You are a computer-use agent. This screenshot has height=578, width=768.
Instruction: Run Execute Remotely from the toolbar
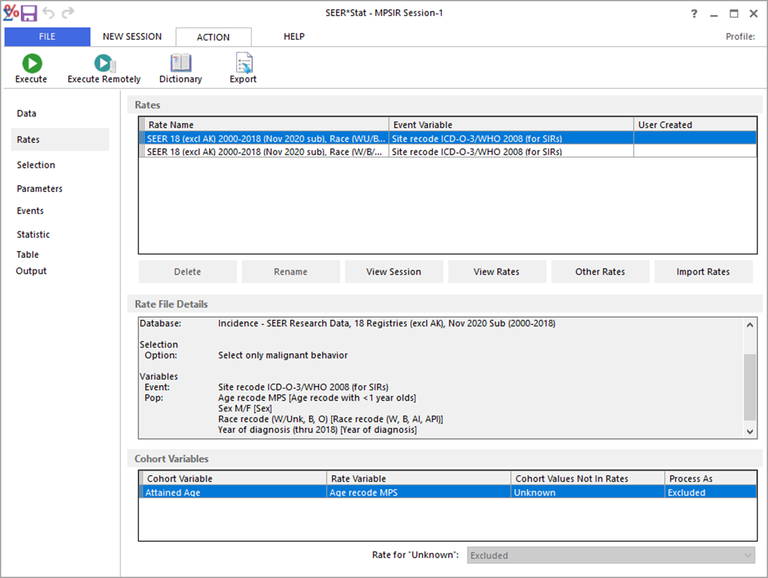pyautogui.click(x=104, y=64)
